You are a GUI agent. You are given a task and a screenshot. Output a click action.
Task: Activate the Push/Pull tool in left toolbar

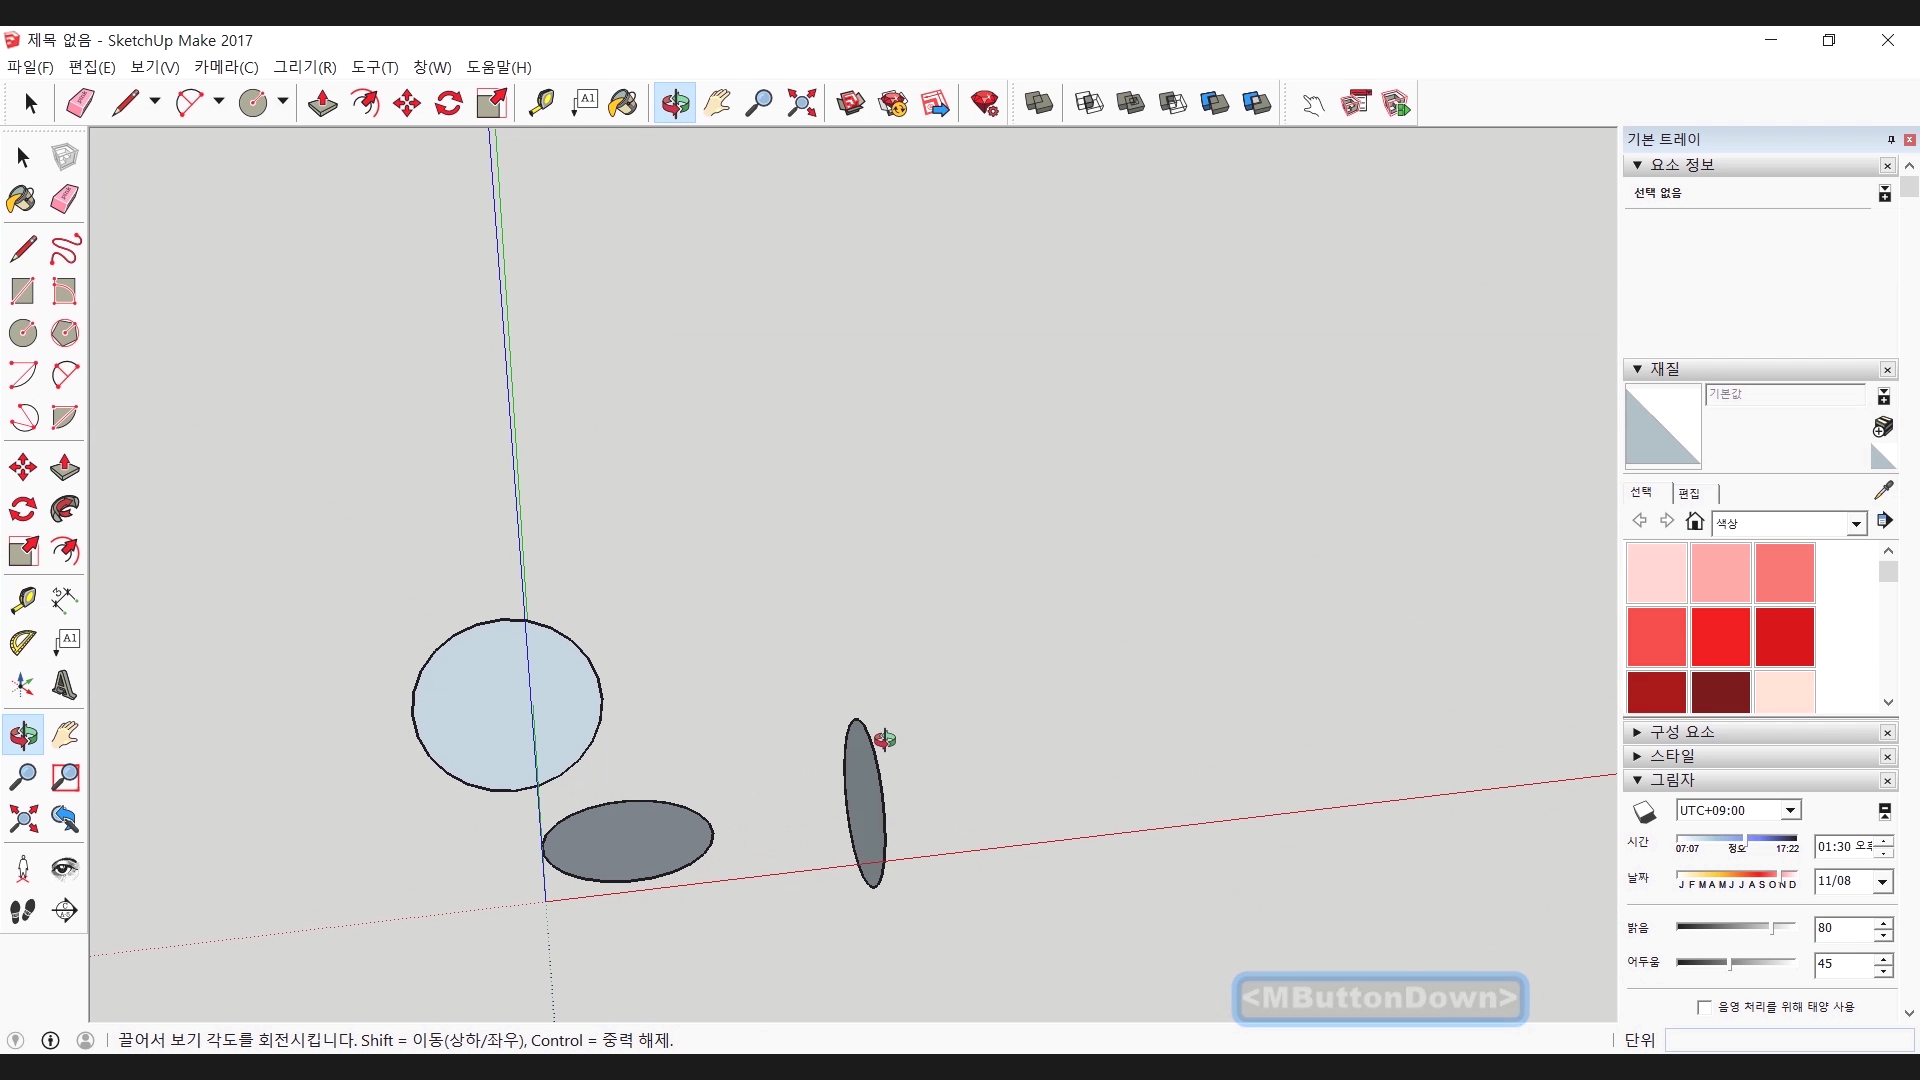point(64,467)
